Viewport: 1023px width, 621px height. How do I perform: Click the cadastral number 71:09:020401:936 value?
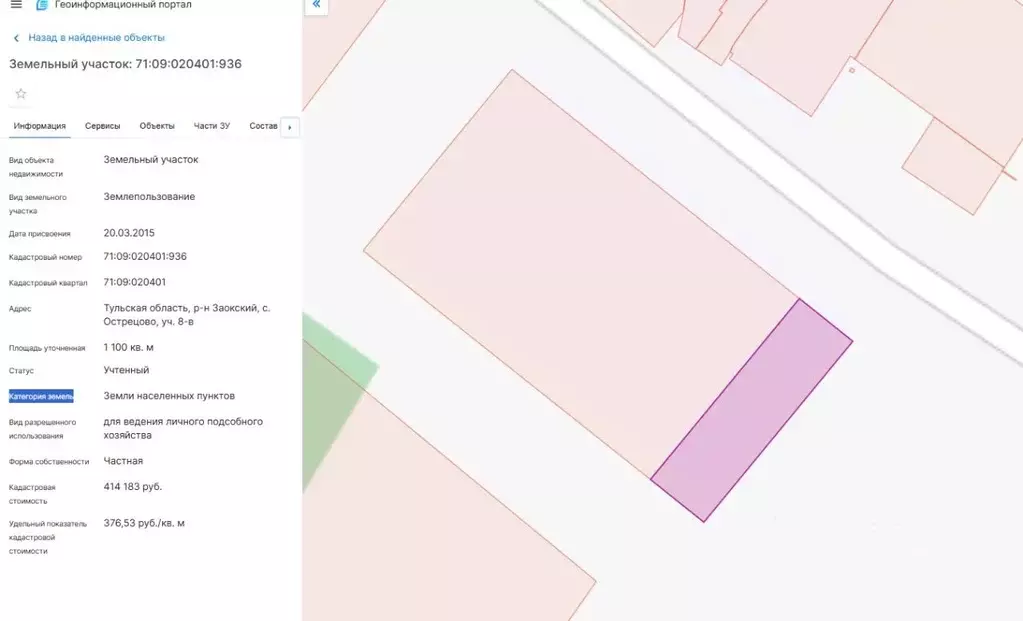click(x=145, y=257)
